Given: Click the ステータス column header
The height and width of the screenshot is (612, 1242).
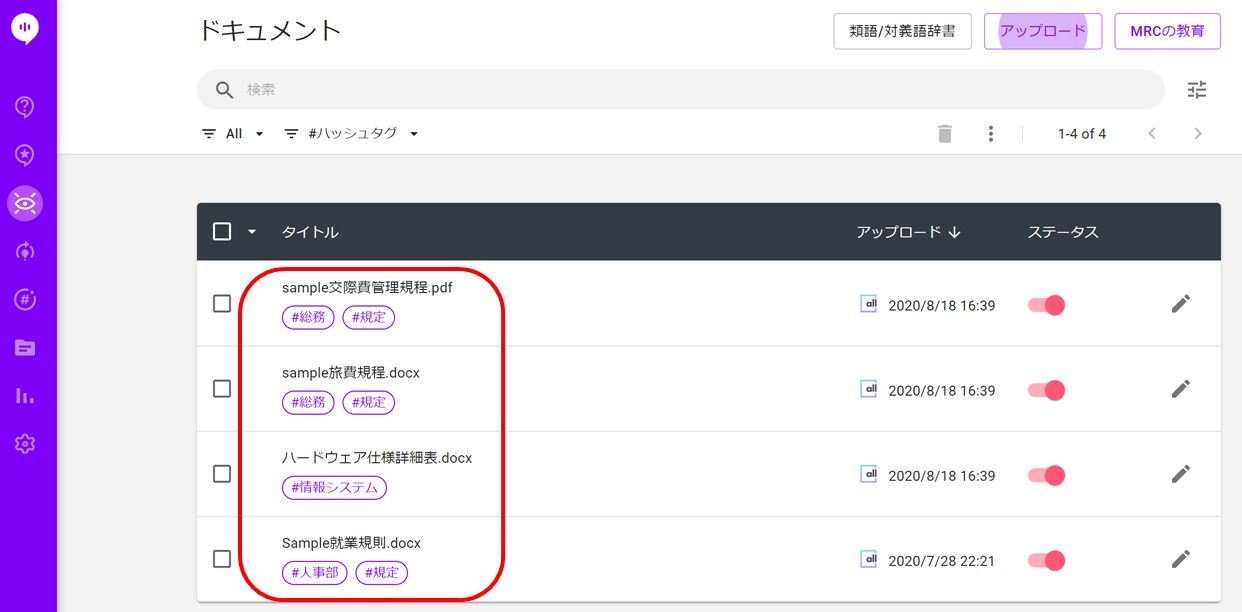Looking at the screenshot, I should click(1063, 232).
